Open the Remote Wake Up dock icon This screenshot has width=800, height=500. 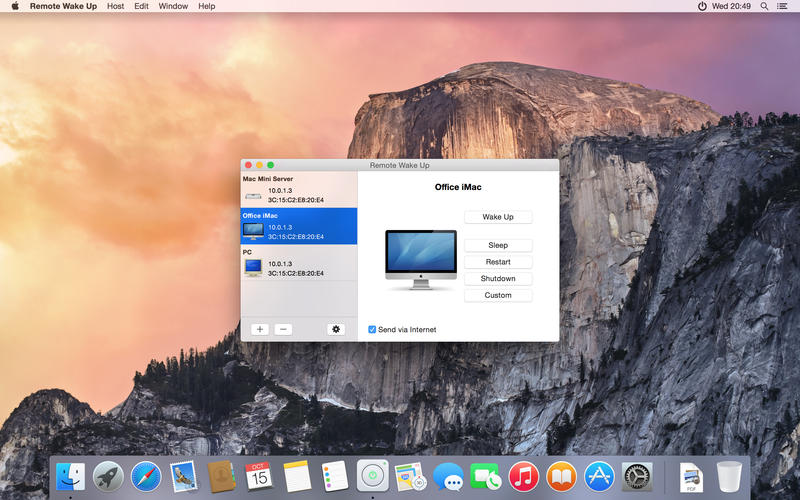(x=372, y=476)
